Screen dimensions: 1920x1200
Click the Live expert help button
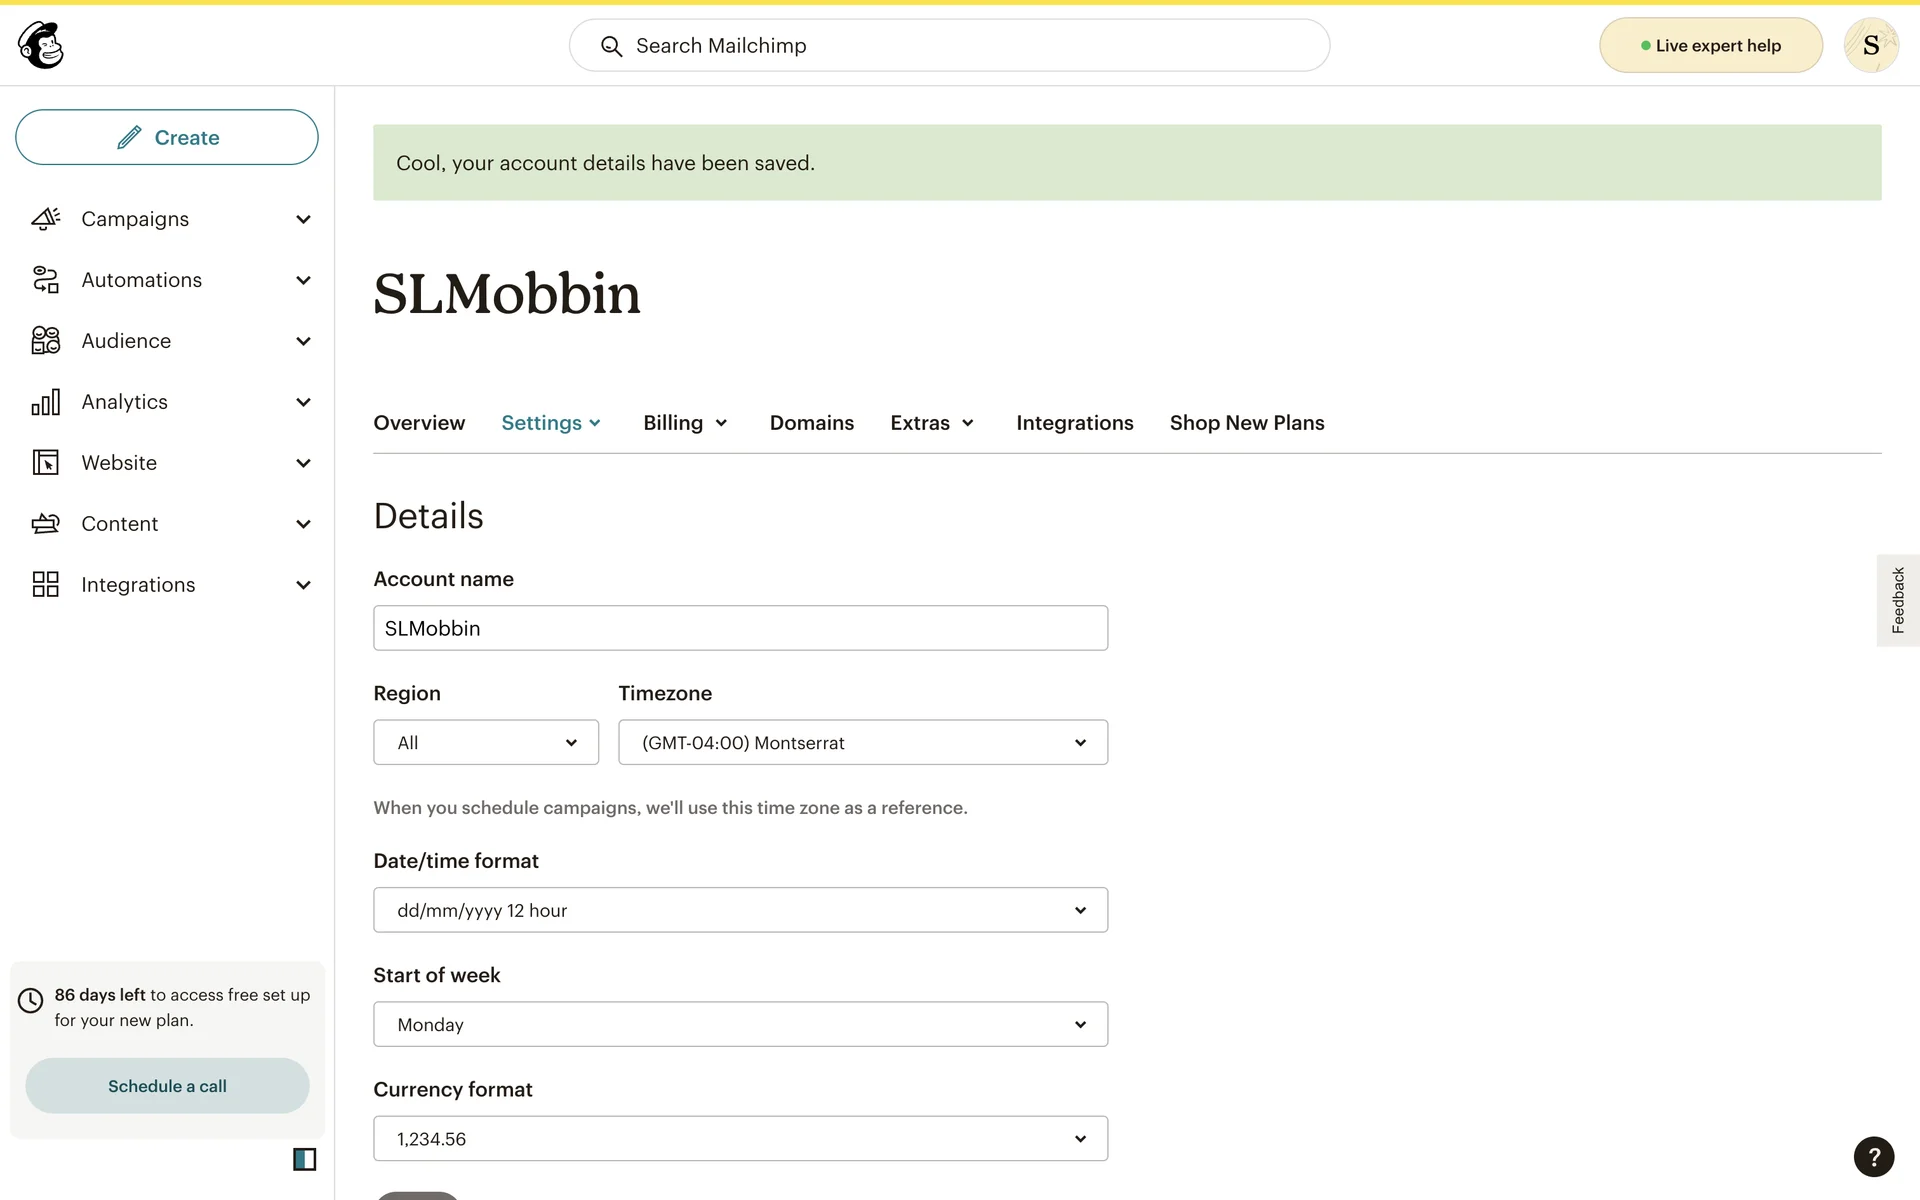pyautogui.click(x=1710, y=45)
